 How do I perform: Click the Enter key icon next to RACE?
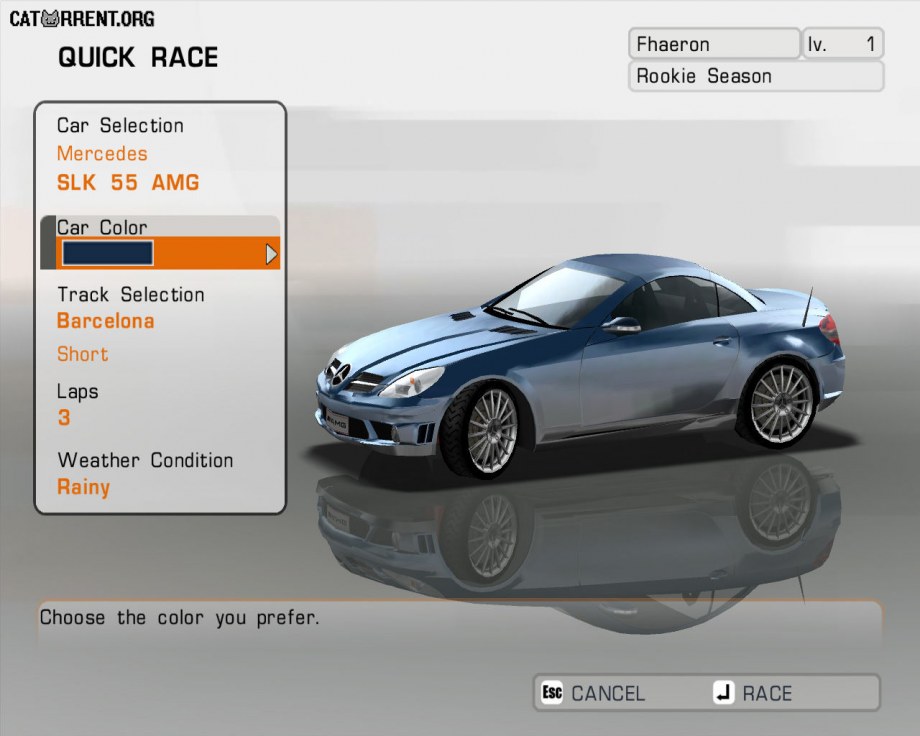tap(724, 693)
